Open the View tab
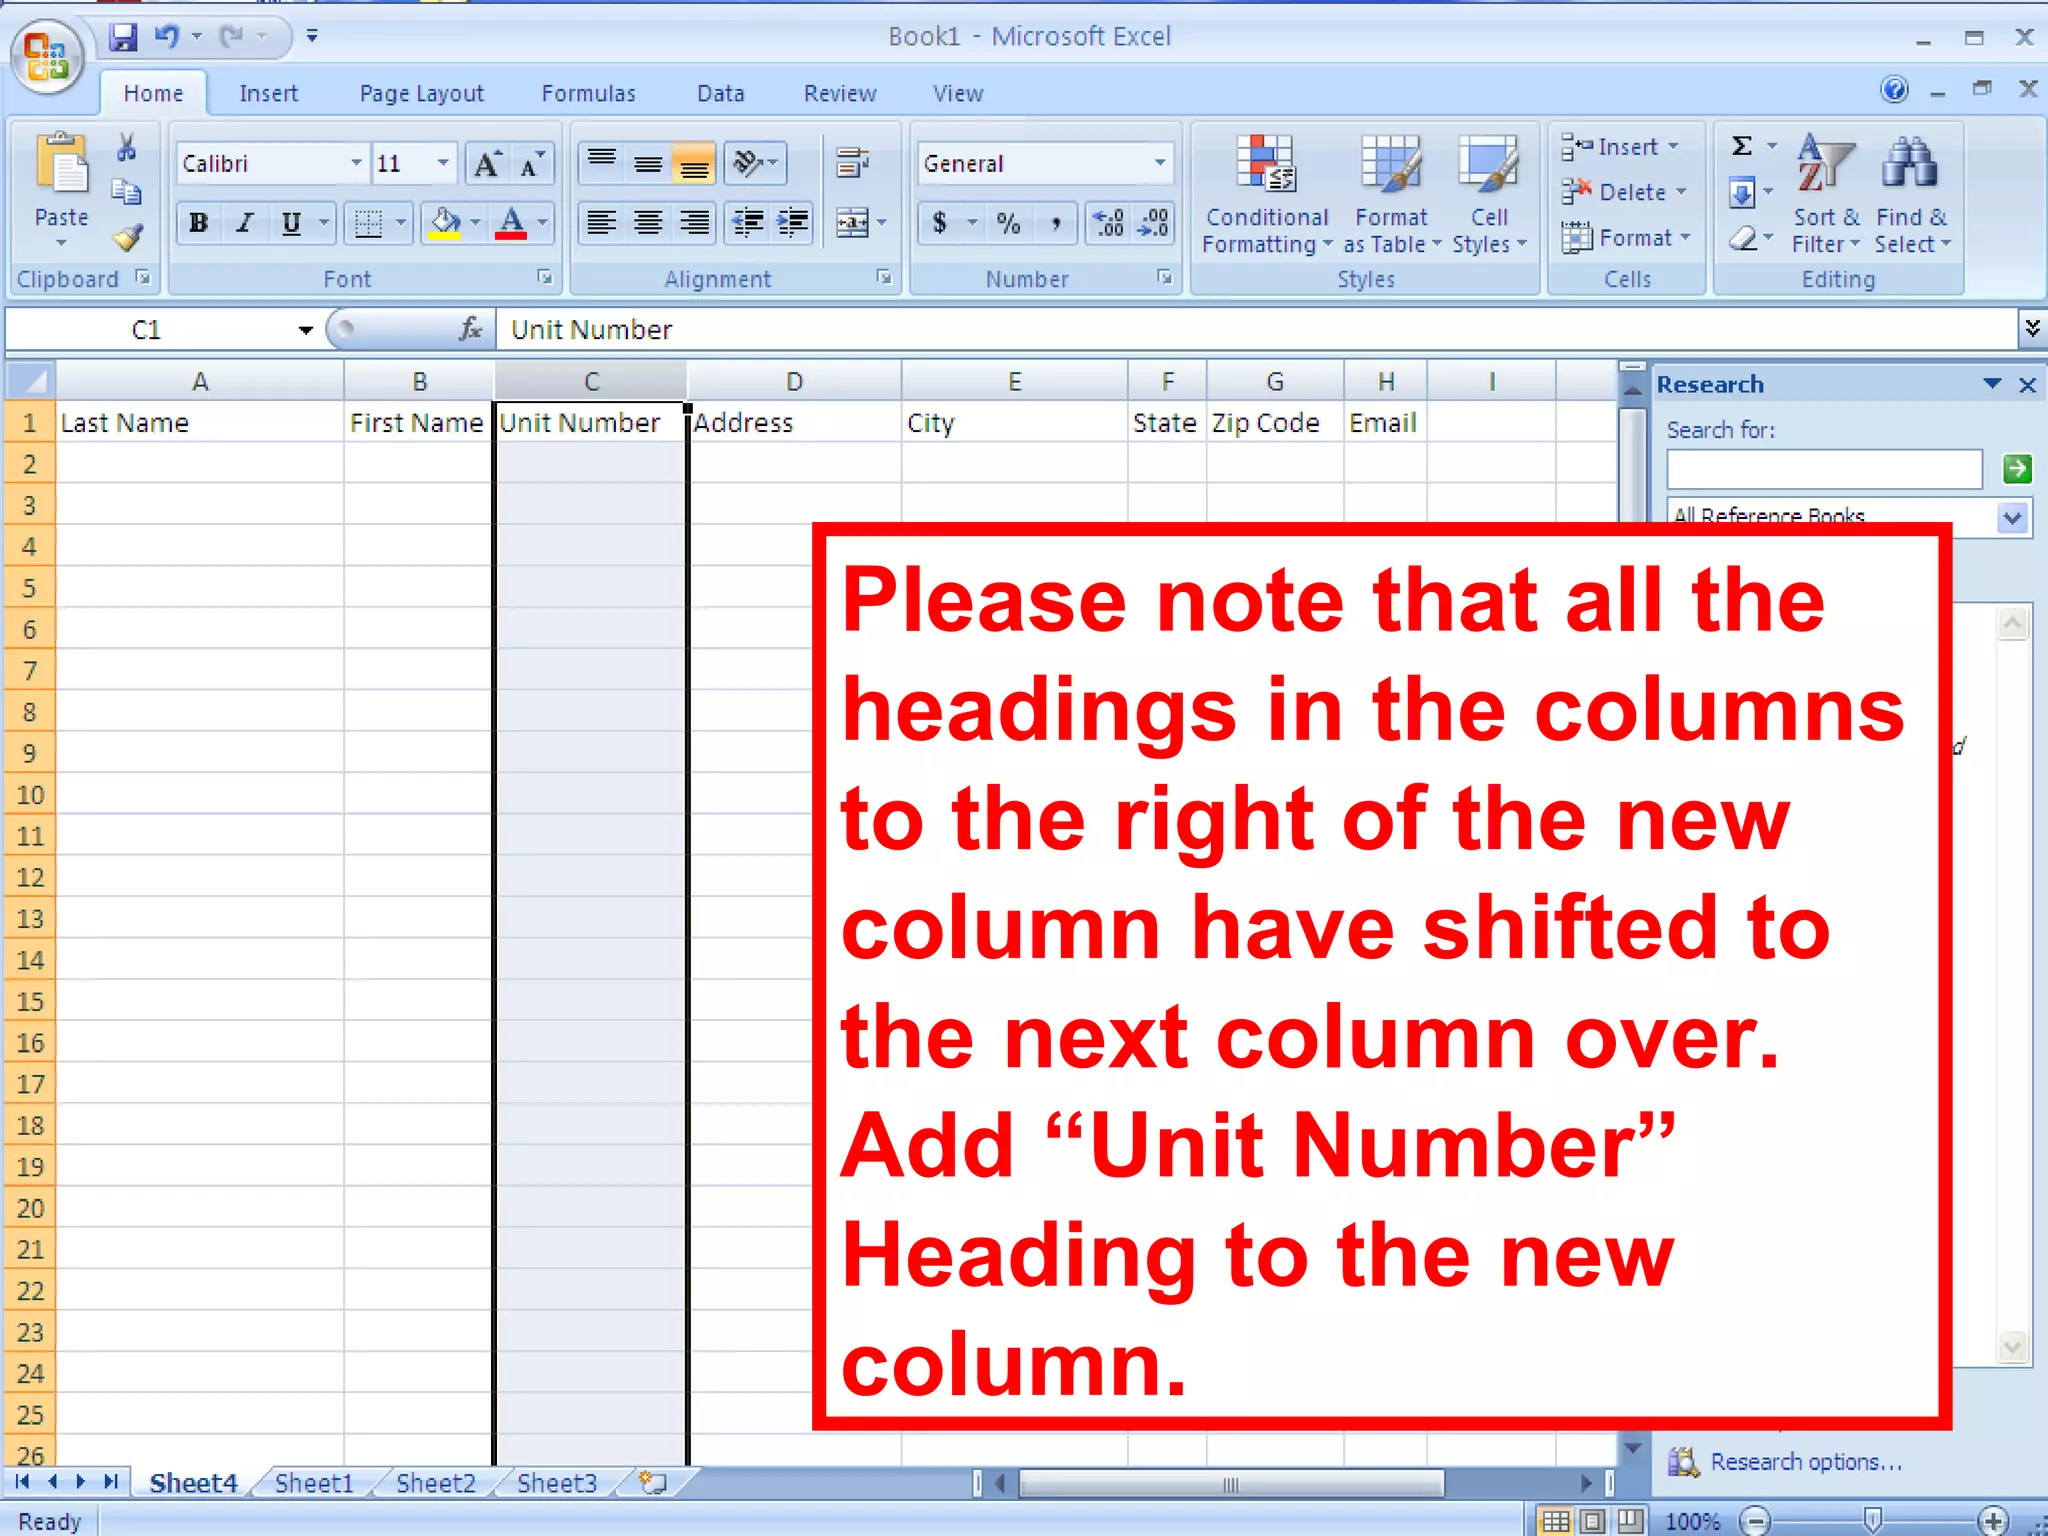The height and width of the screenshot is (1536, 2048). [x=958, y=94]
